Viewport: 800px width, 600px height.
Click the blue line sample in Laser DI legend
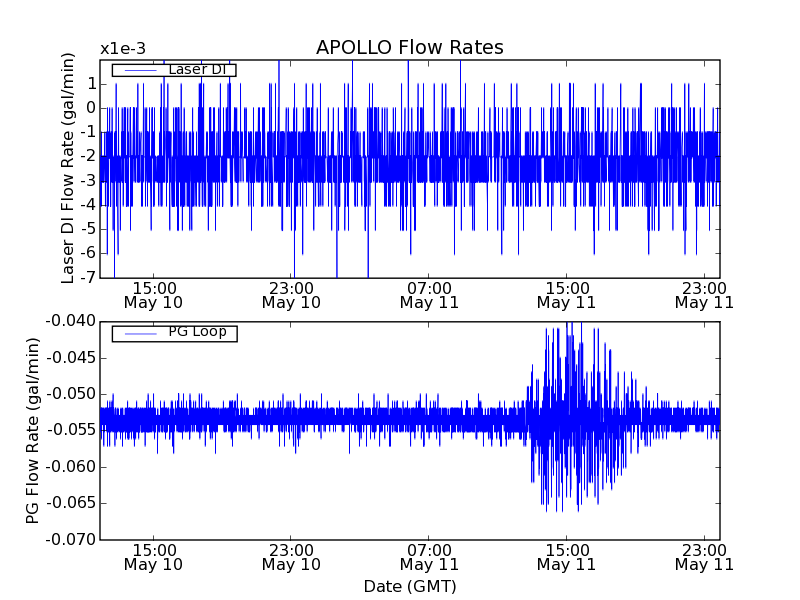coord(140,70)
